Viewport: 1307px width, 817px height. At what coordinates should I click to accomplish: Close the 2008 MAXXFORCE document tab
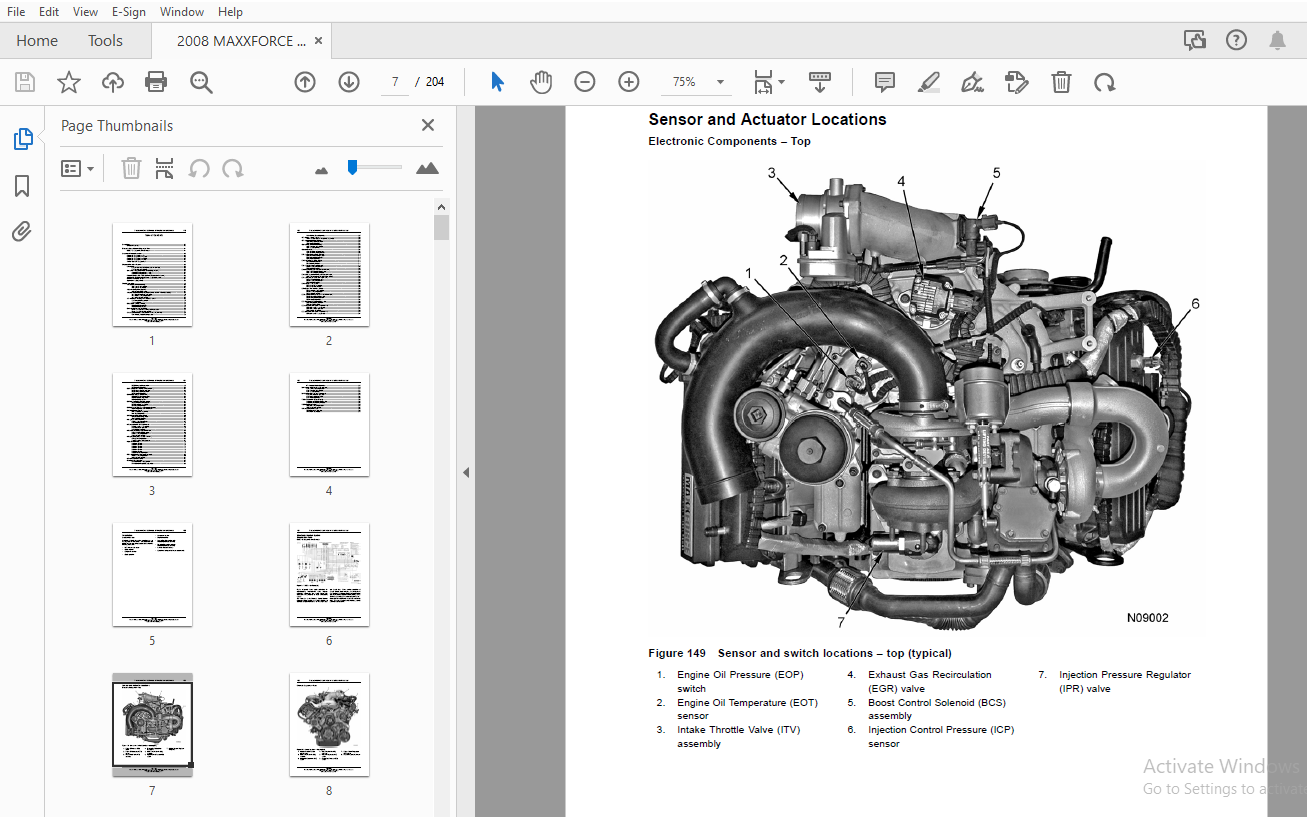click(318, 41)
